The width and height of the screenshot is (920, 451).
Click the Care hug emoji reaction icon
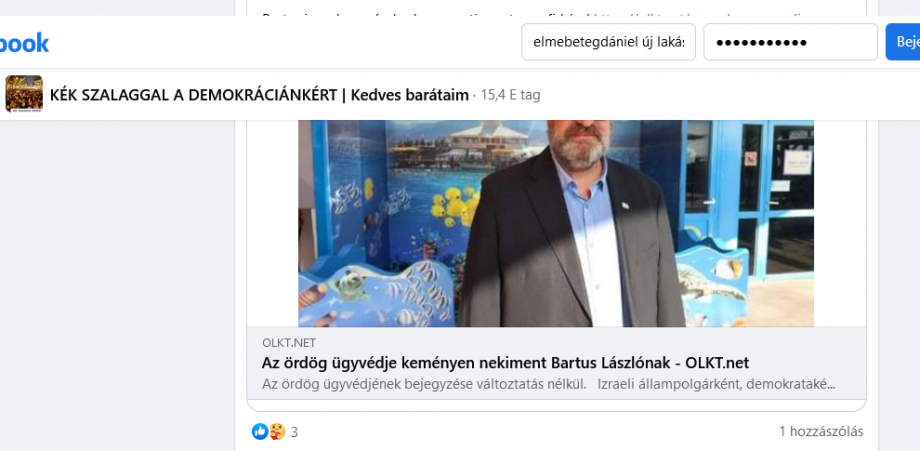(277, 432)
